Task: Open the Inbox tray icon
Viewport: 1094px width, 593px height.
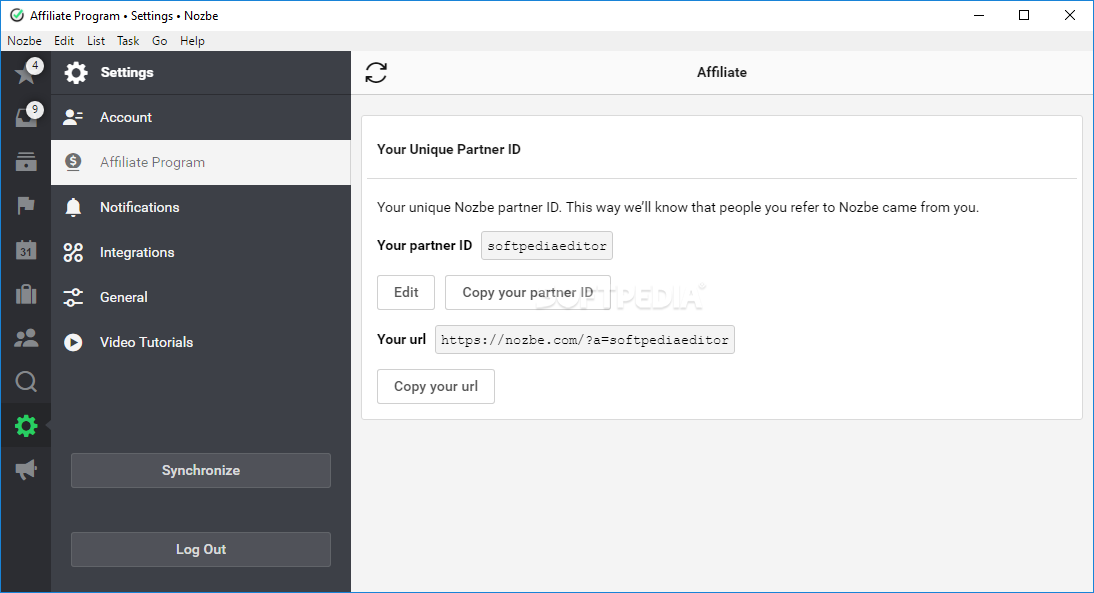Action: pyautogui.click(x=25, y=117)
